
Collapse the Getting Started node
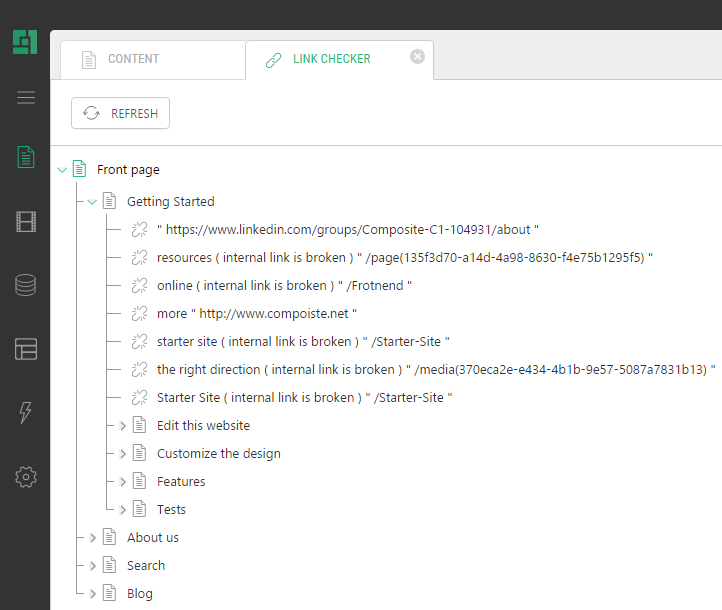pyautogui.click(x=92, y=202)
